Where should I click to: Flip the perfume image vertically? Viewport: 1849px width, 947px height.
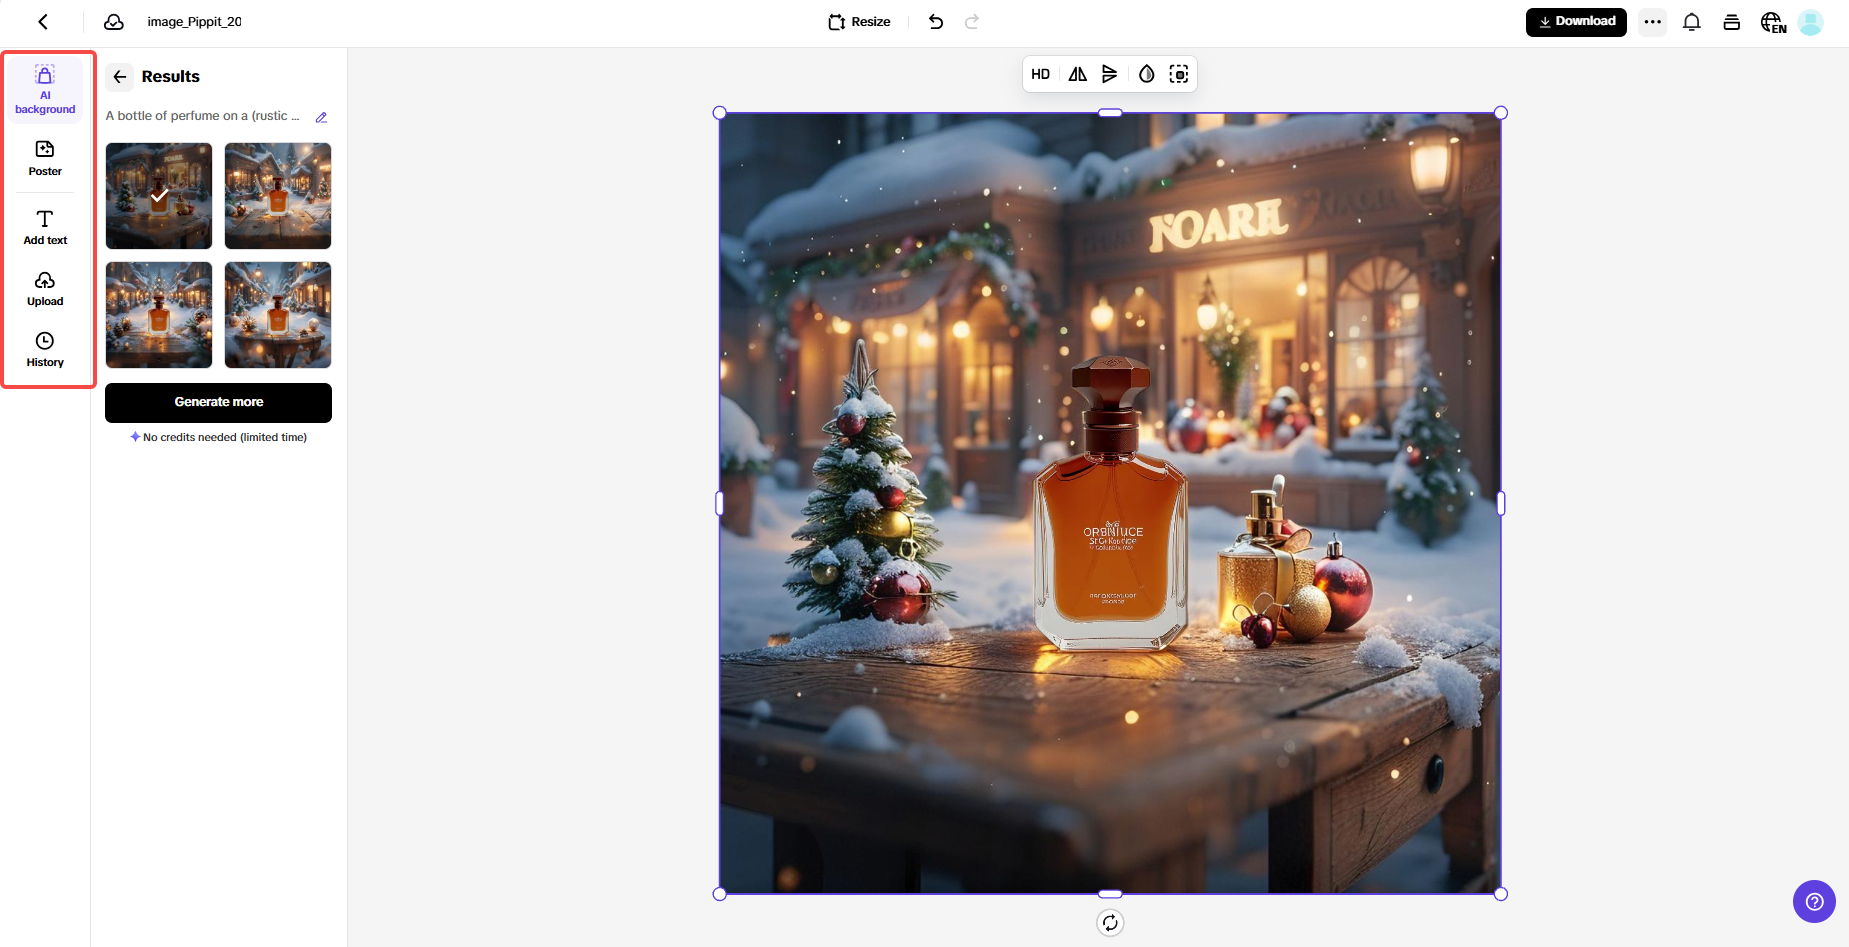[1110, 73]
